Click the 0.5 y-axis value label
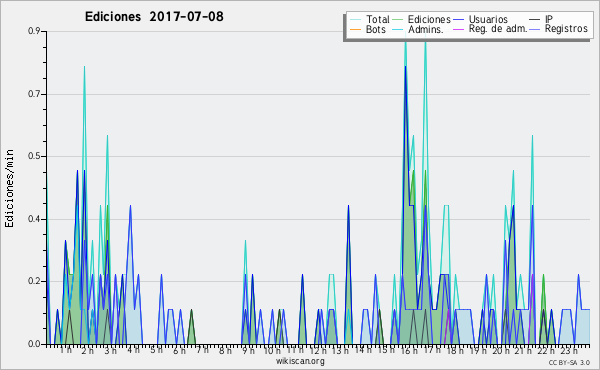This screenshot has height=370, width=600. (x=34, y=156)
